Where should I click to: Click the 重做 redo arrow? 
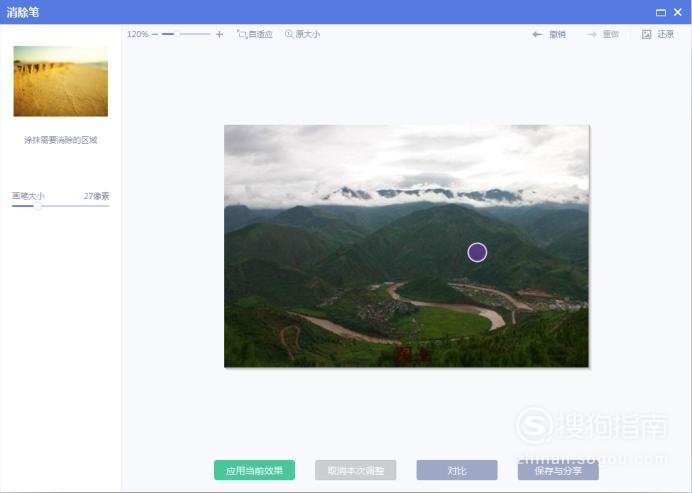[x=591, y=34]
